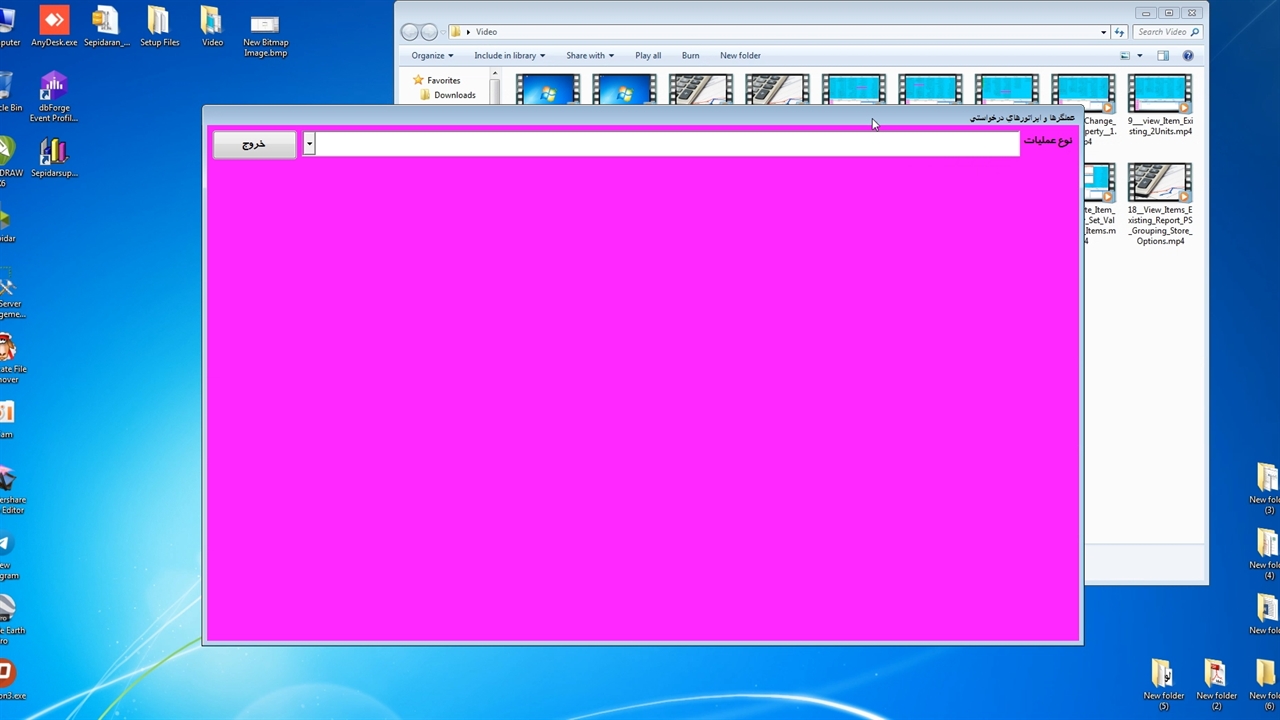Select the New Bitmap Image.bmp file
This screenshot has width=1280, height=720.
pyautogui.click(x=265, y=24)
